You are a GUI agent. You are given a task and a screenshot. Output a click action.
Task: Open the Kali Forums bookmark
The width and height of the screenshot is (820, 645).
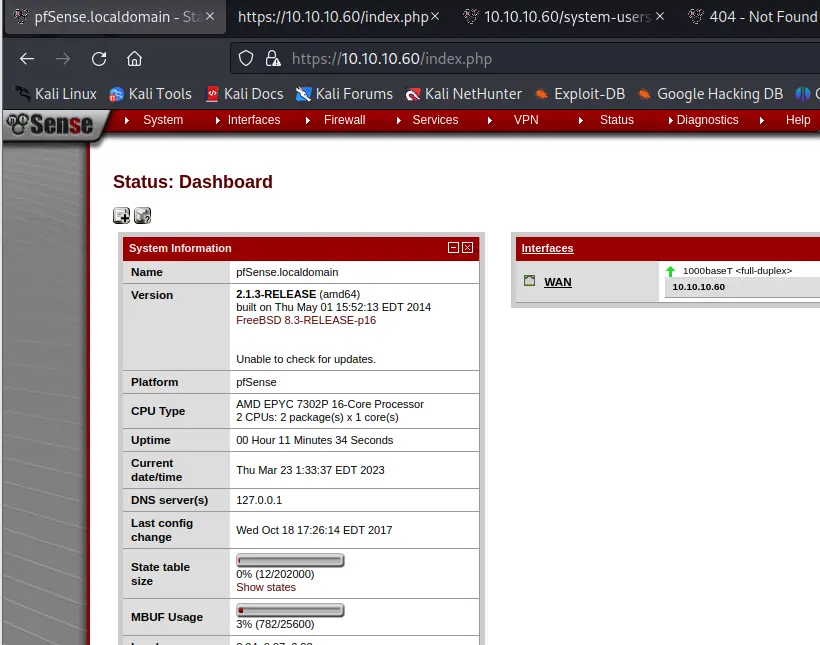pyautogui.click(x=344, y=94)
